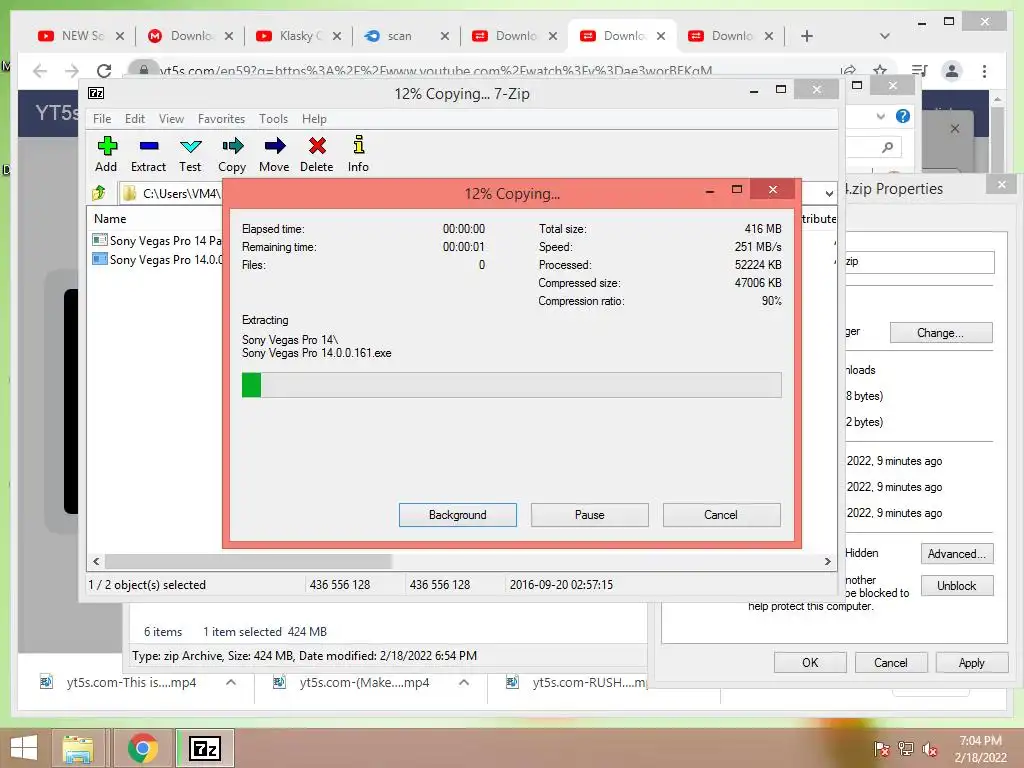Click the network tray icon

tap(906, 749)
